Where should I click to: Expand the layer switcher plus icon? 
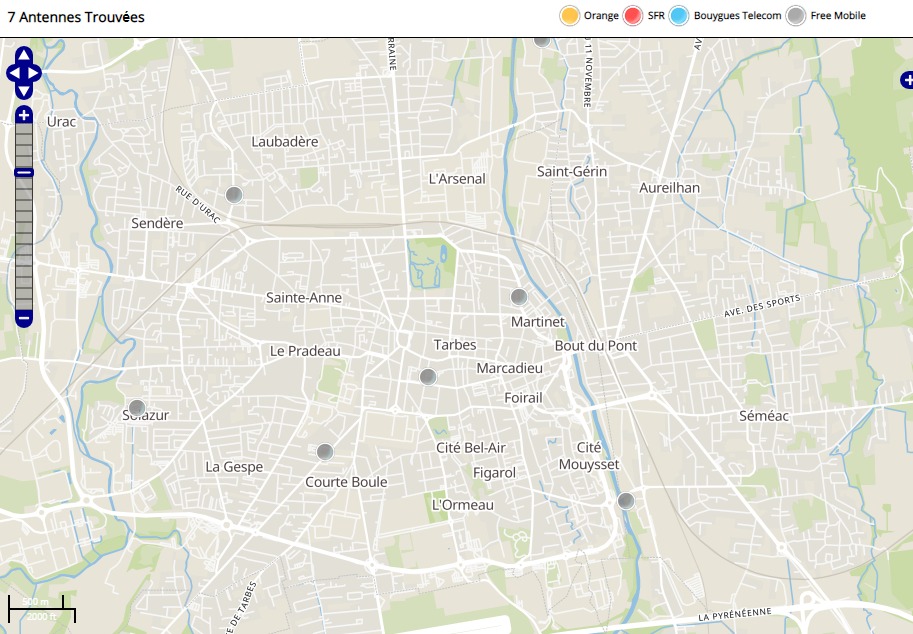[906, 79]
